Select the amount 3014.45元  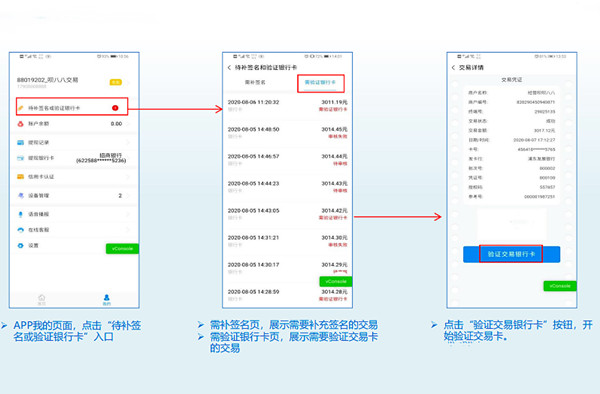tap(334, 129)
